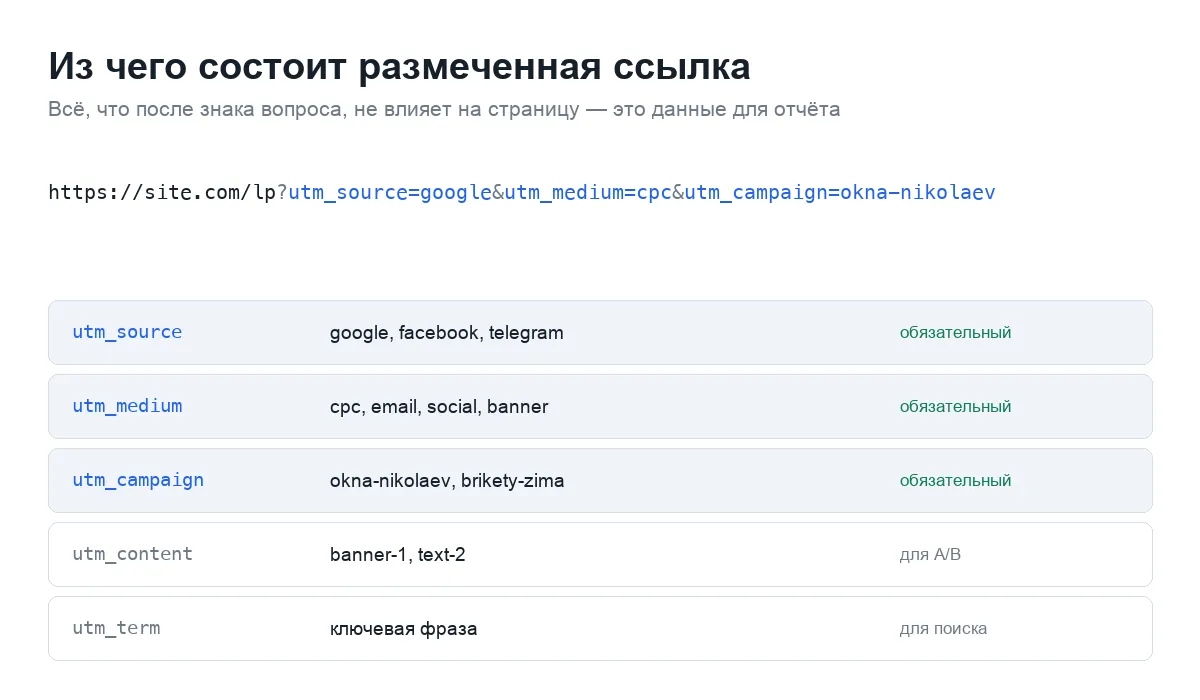Select the utm_medium parameter name in the table

pyautogui.click(x=127, y=406)
